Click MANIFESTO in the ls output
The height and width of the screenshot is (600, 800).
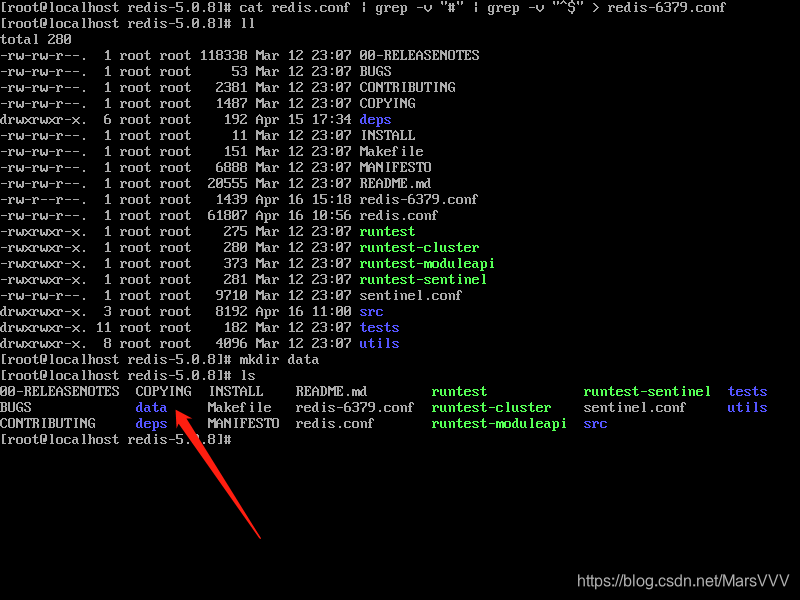[x=243, y=423]
